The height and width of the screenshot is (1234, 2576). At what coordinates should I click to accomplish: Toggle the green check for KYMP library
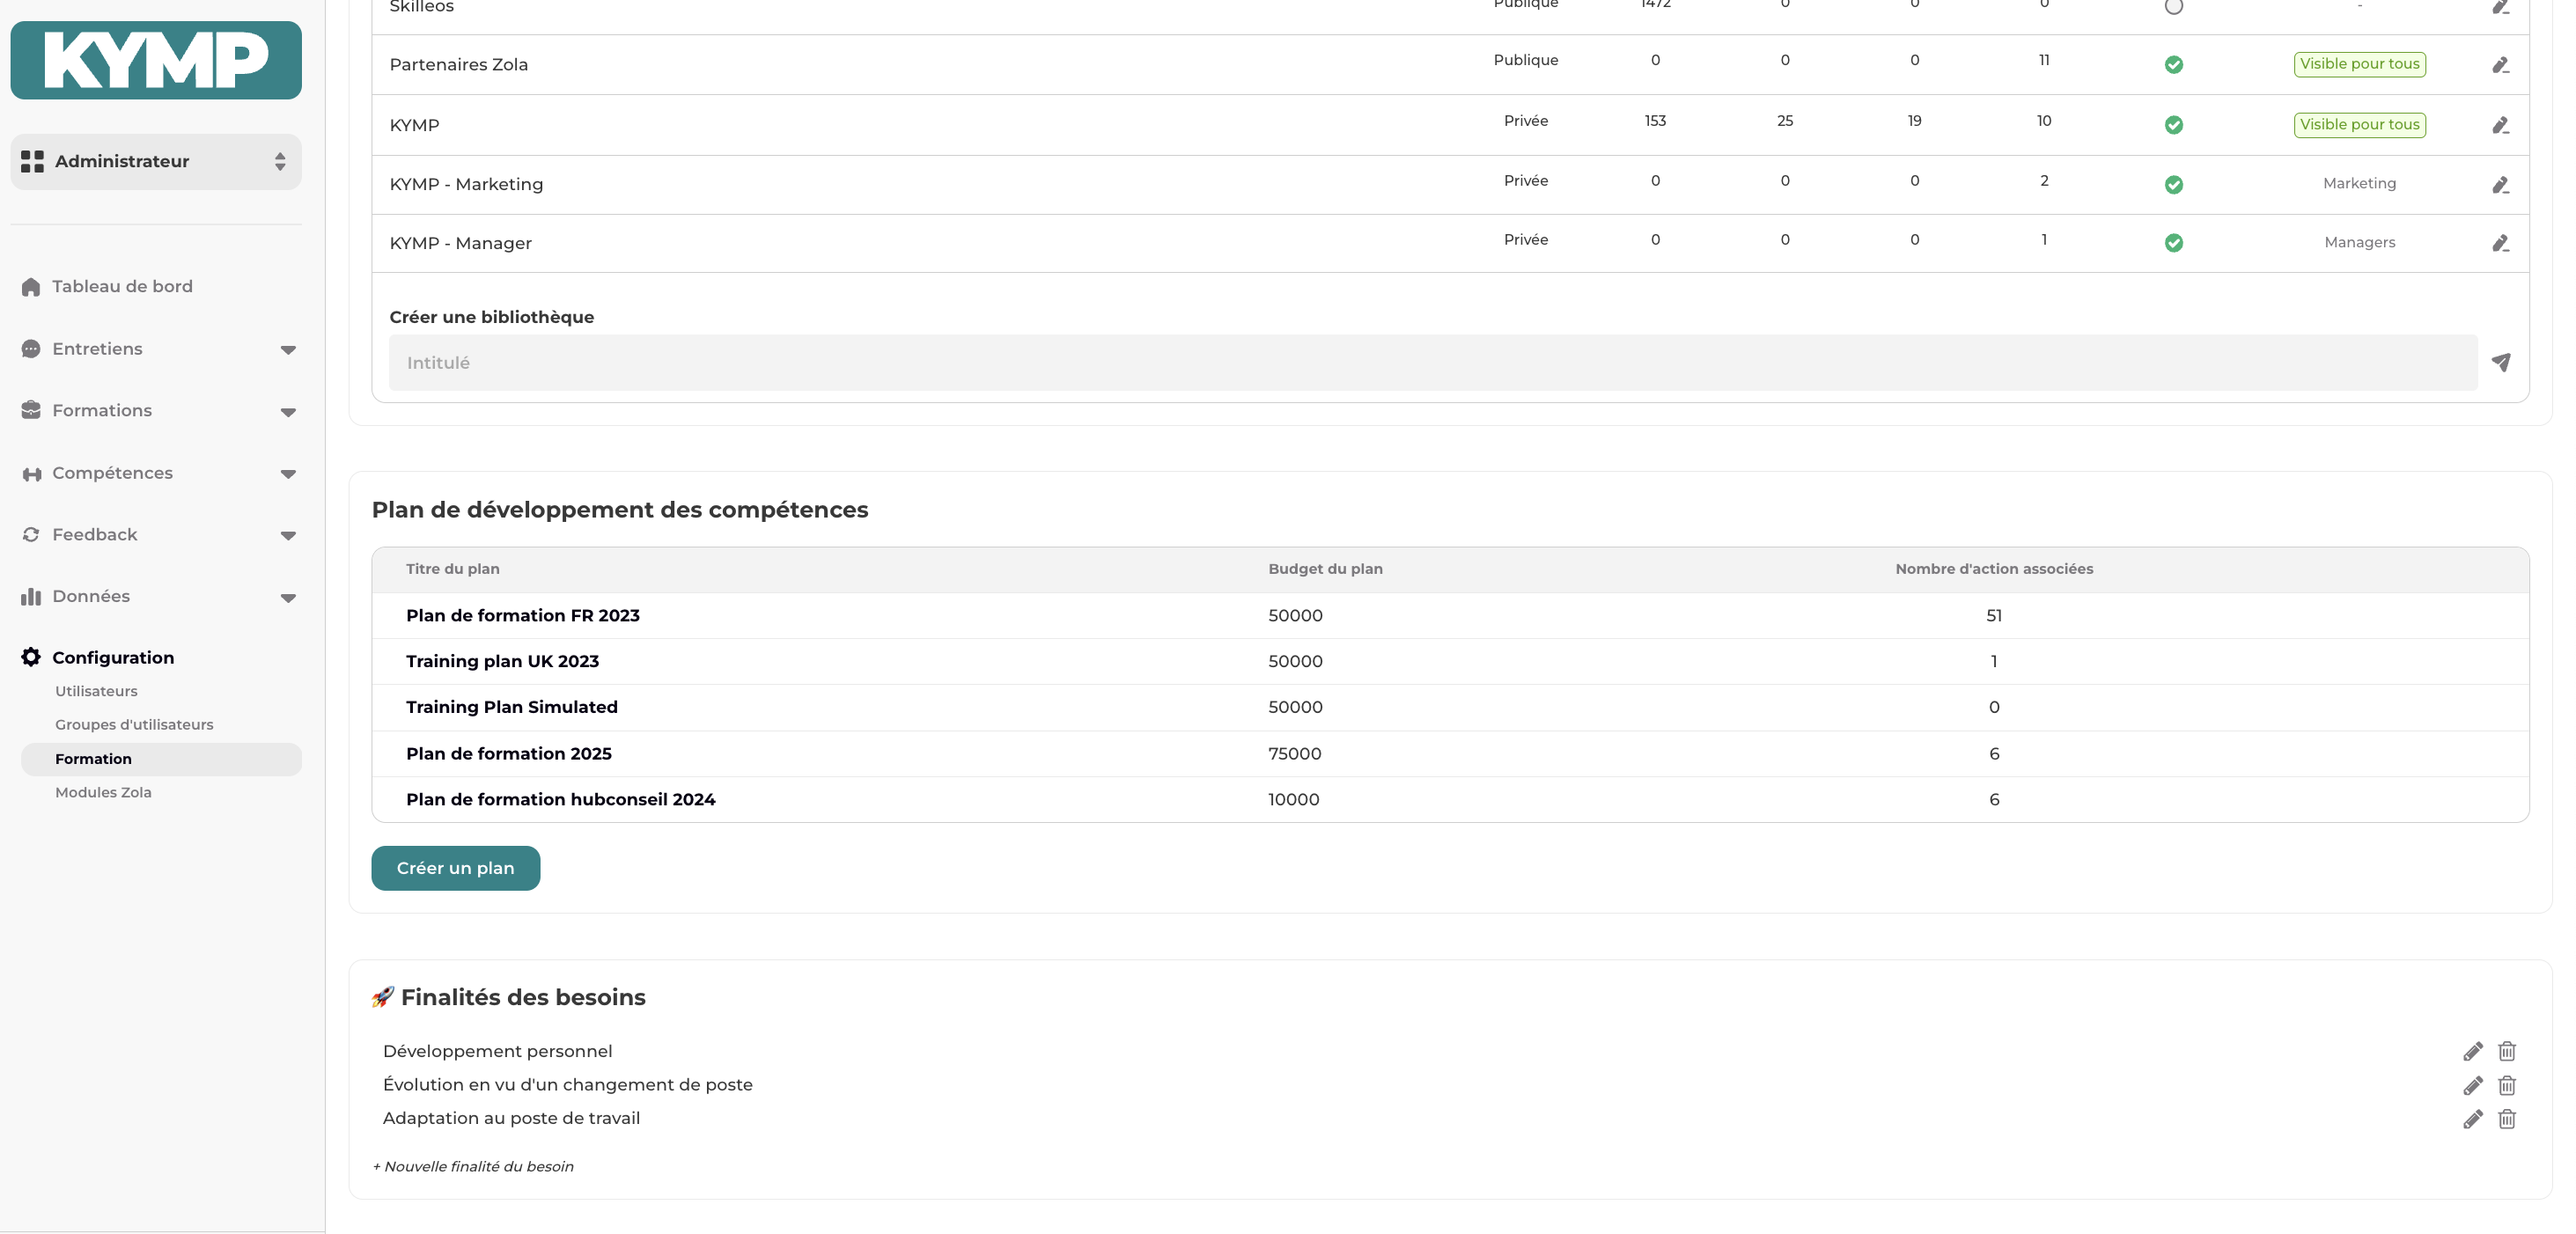pos(2173,125)
